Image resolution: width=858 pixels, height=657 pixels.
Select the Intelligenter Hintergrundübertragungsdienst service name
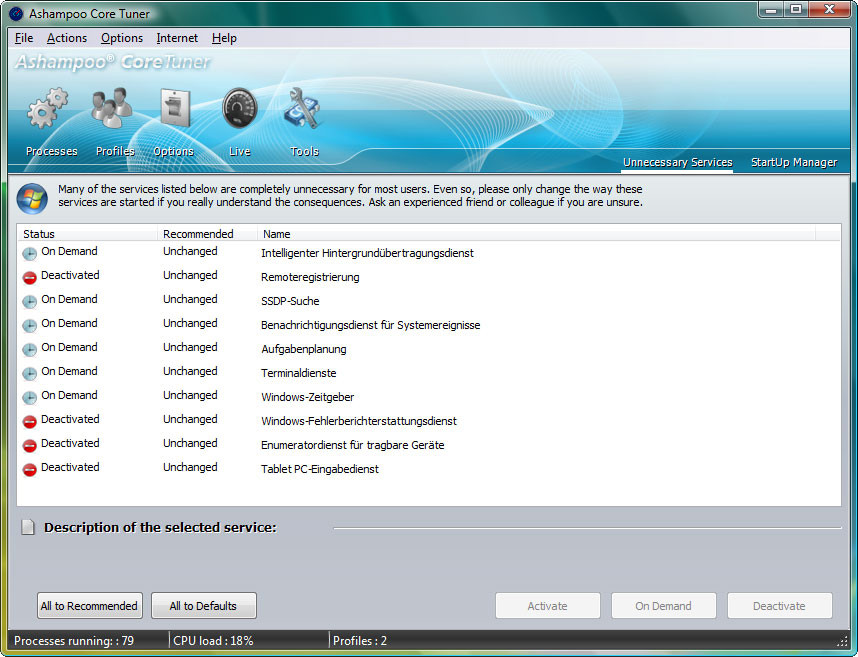click(x=367, y=253)
